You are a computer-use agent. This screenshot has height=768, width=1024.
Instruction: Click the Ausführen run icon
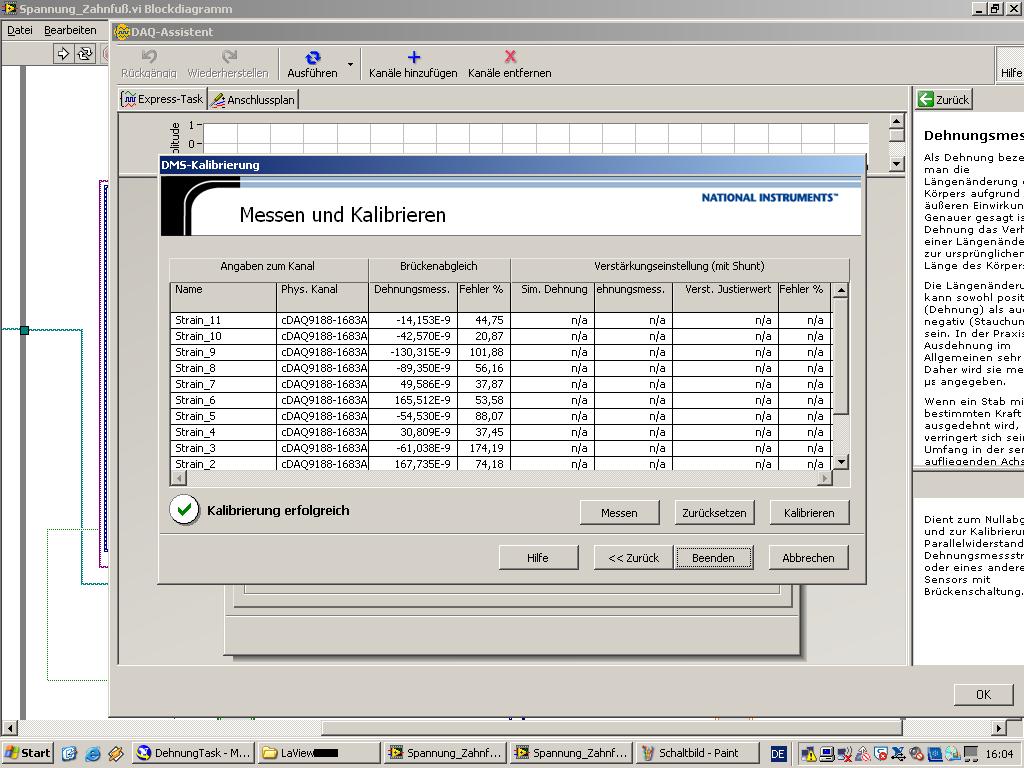point(312,58)
